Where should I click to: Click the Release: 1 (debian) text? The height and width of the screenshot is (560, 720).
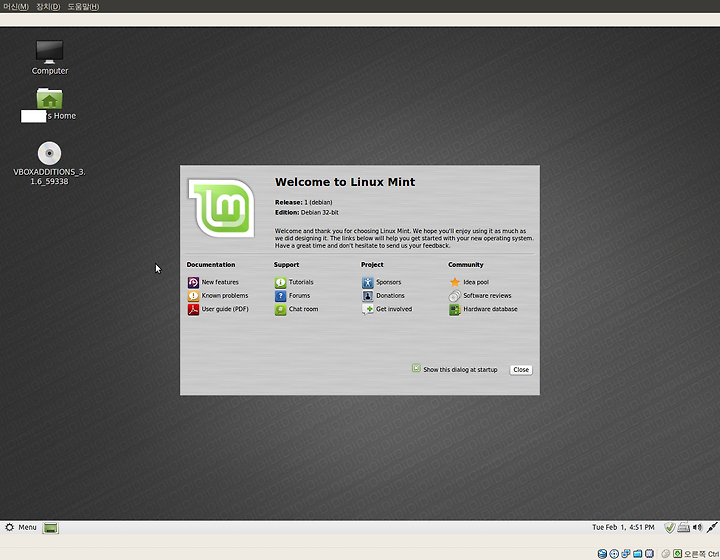[304, 202]
